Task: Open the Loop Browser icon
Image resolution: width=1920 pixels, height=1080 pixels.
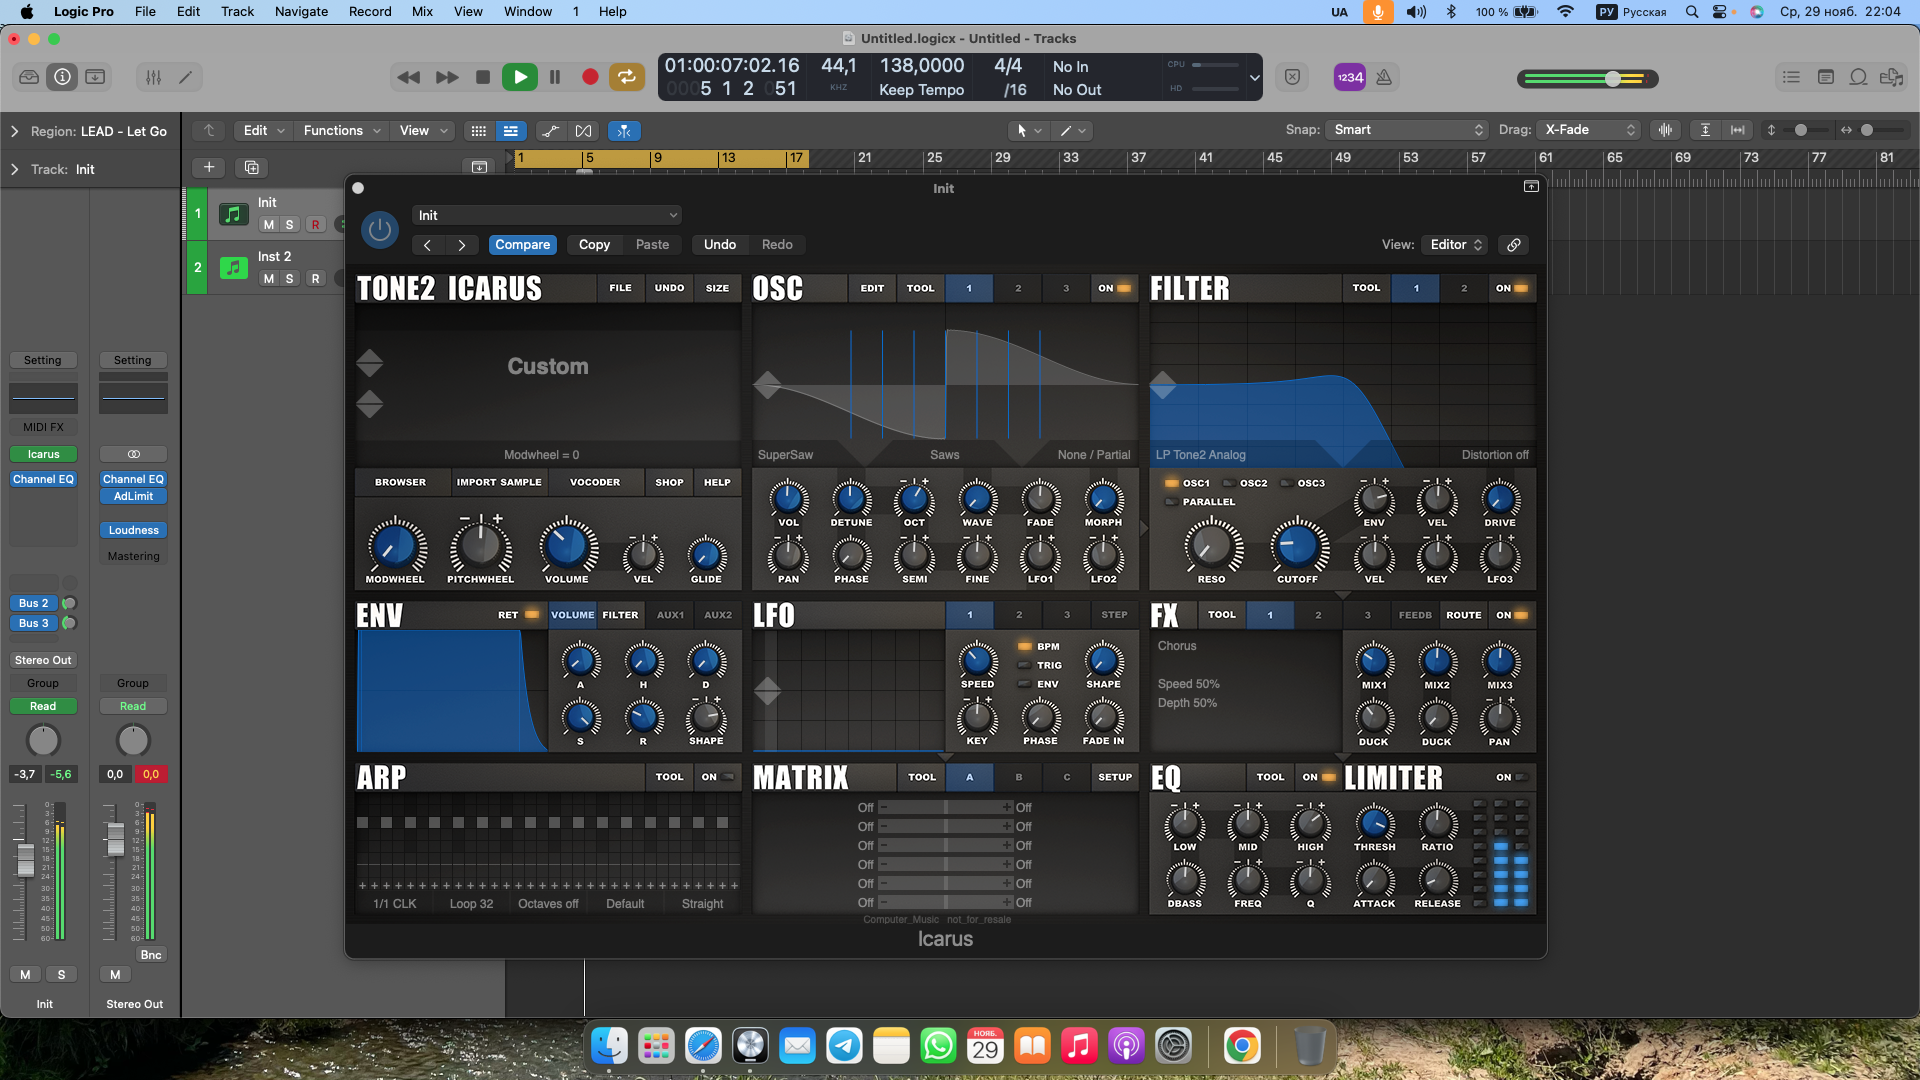Action: click(x=1858, y=77)
